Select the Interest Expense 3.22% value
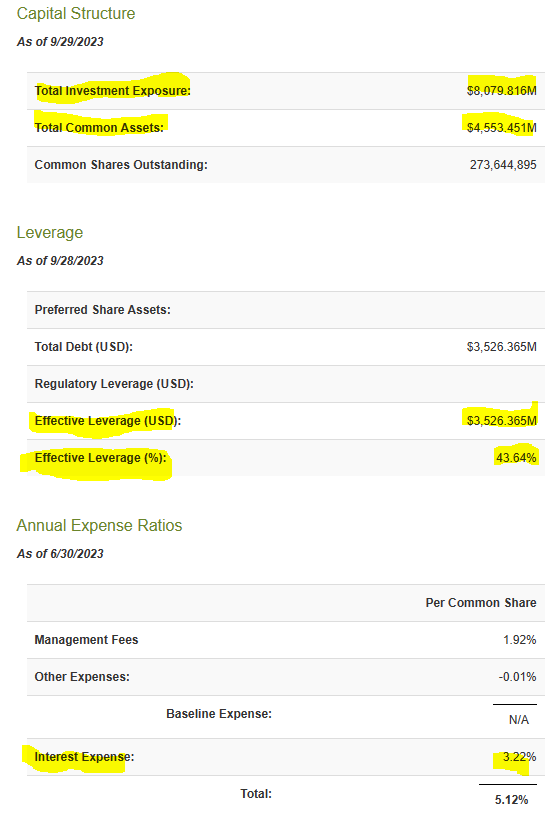Screen dimensions: 559x833 tap(520, 757)
